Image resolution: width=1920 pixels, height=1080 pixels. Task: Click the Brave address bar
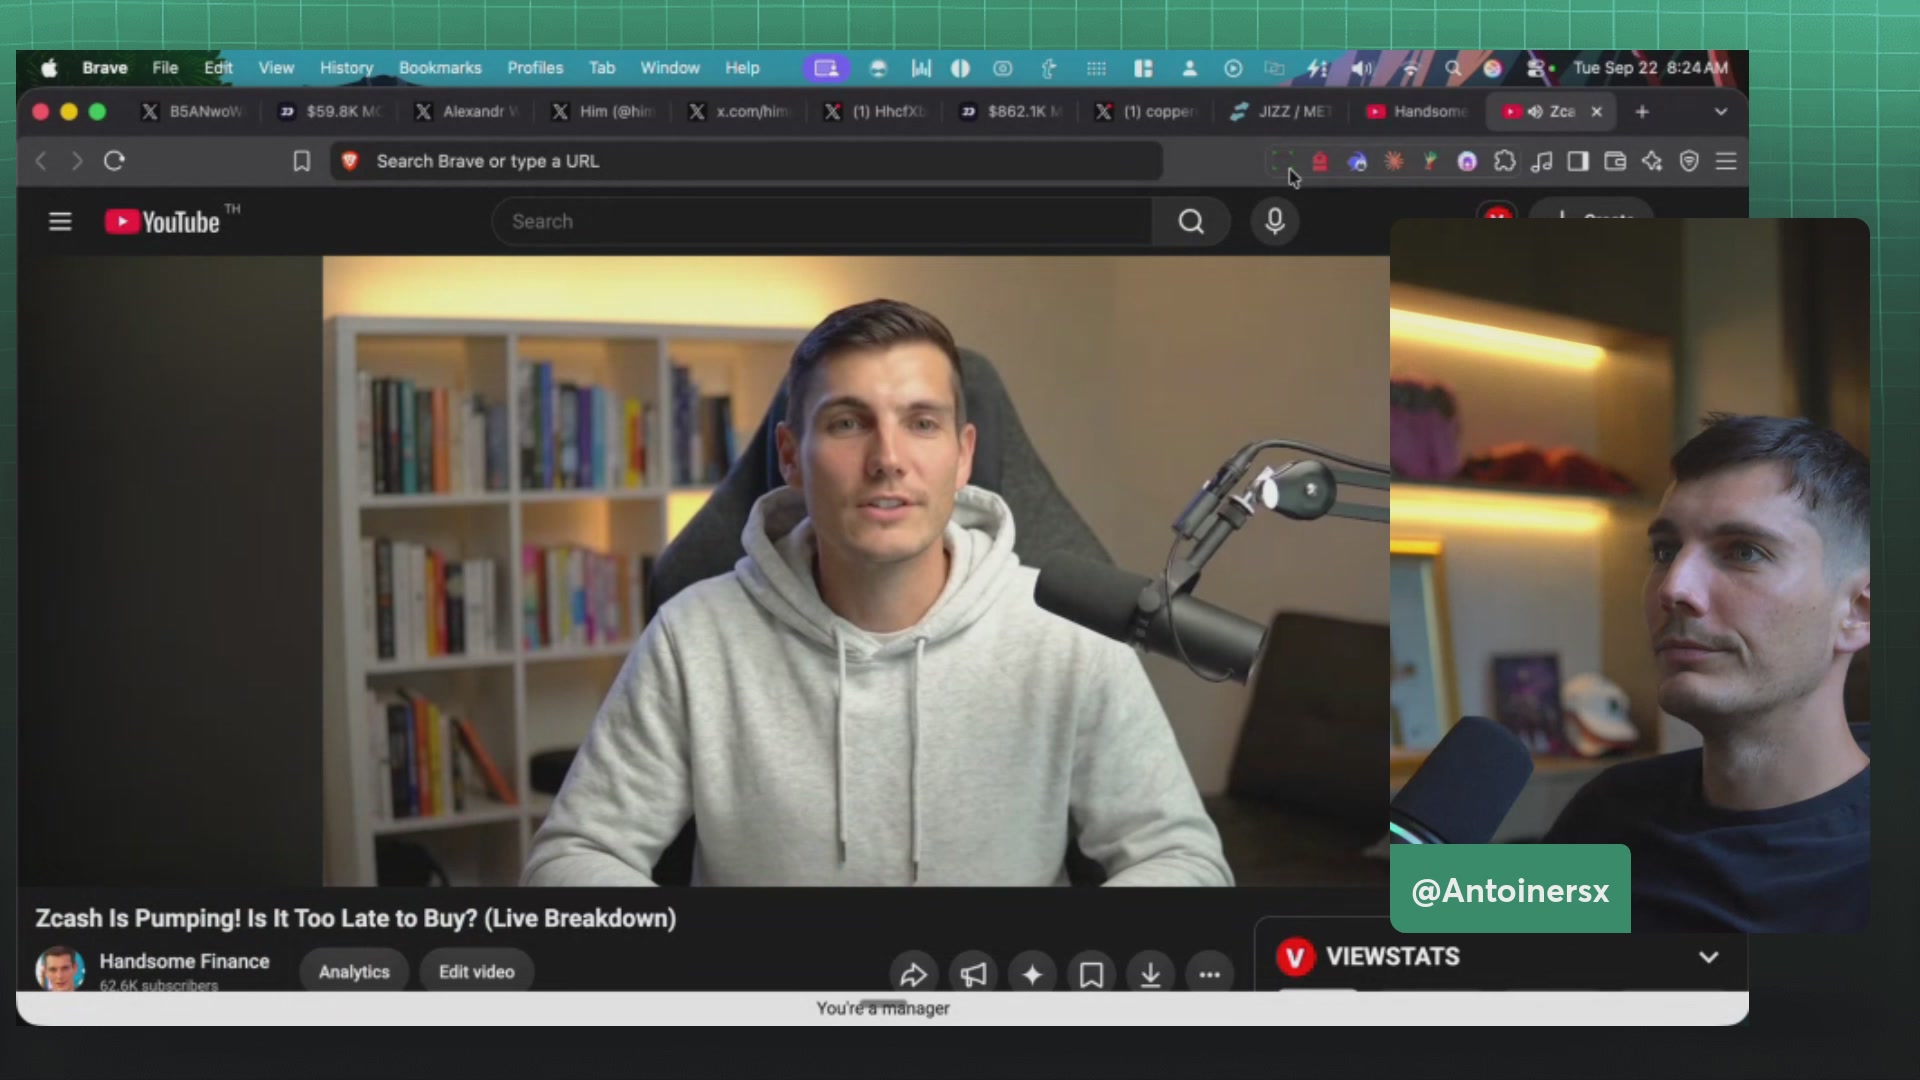point(746,161)
